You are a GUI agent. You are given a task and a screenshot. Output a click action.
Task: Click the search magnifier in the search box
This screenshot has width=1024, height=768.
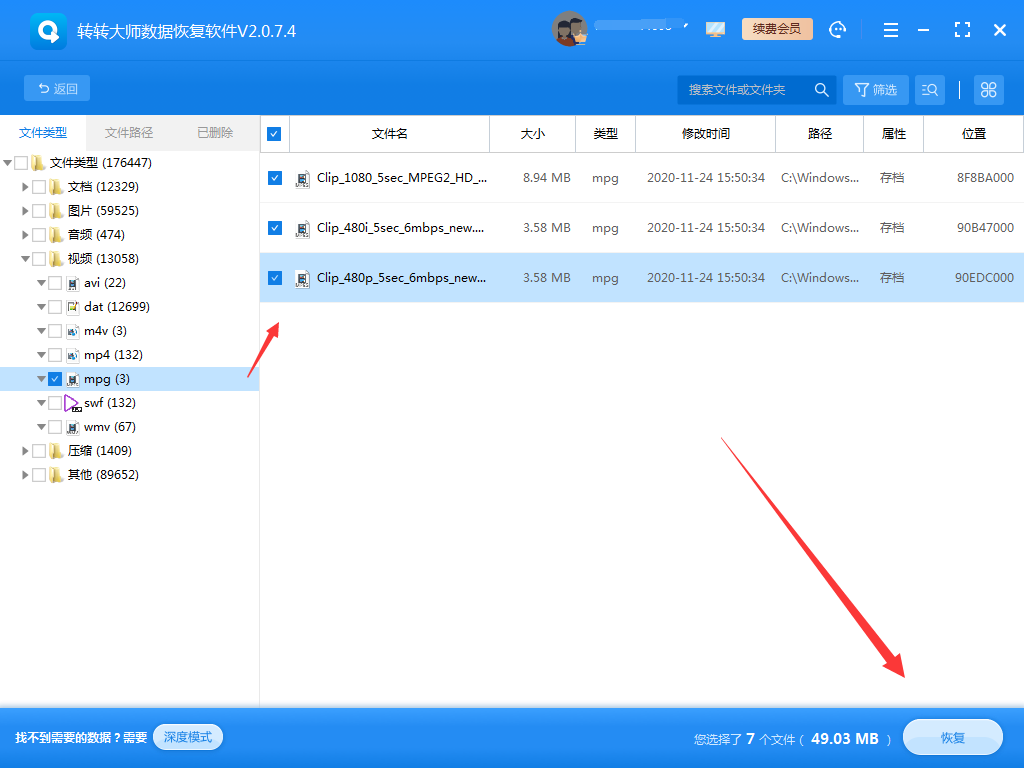[821, 89]
